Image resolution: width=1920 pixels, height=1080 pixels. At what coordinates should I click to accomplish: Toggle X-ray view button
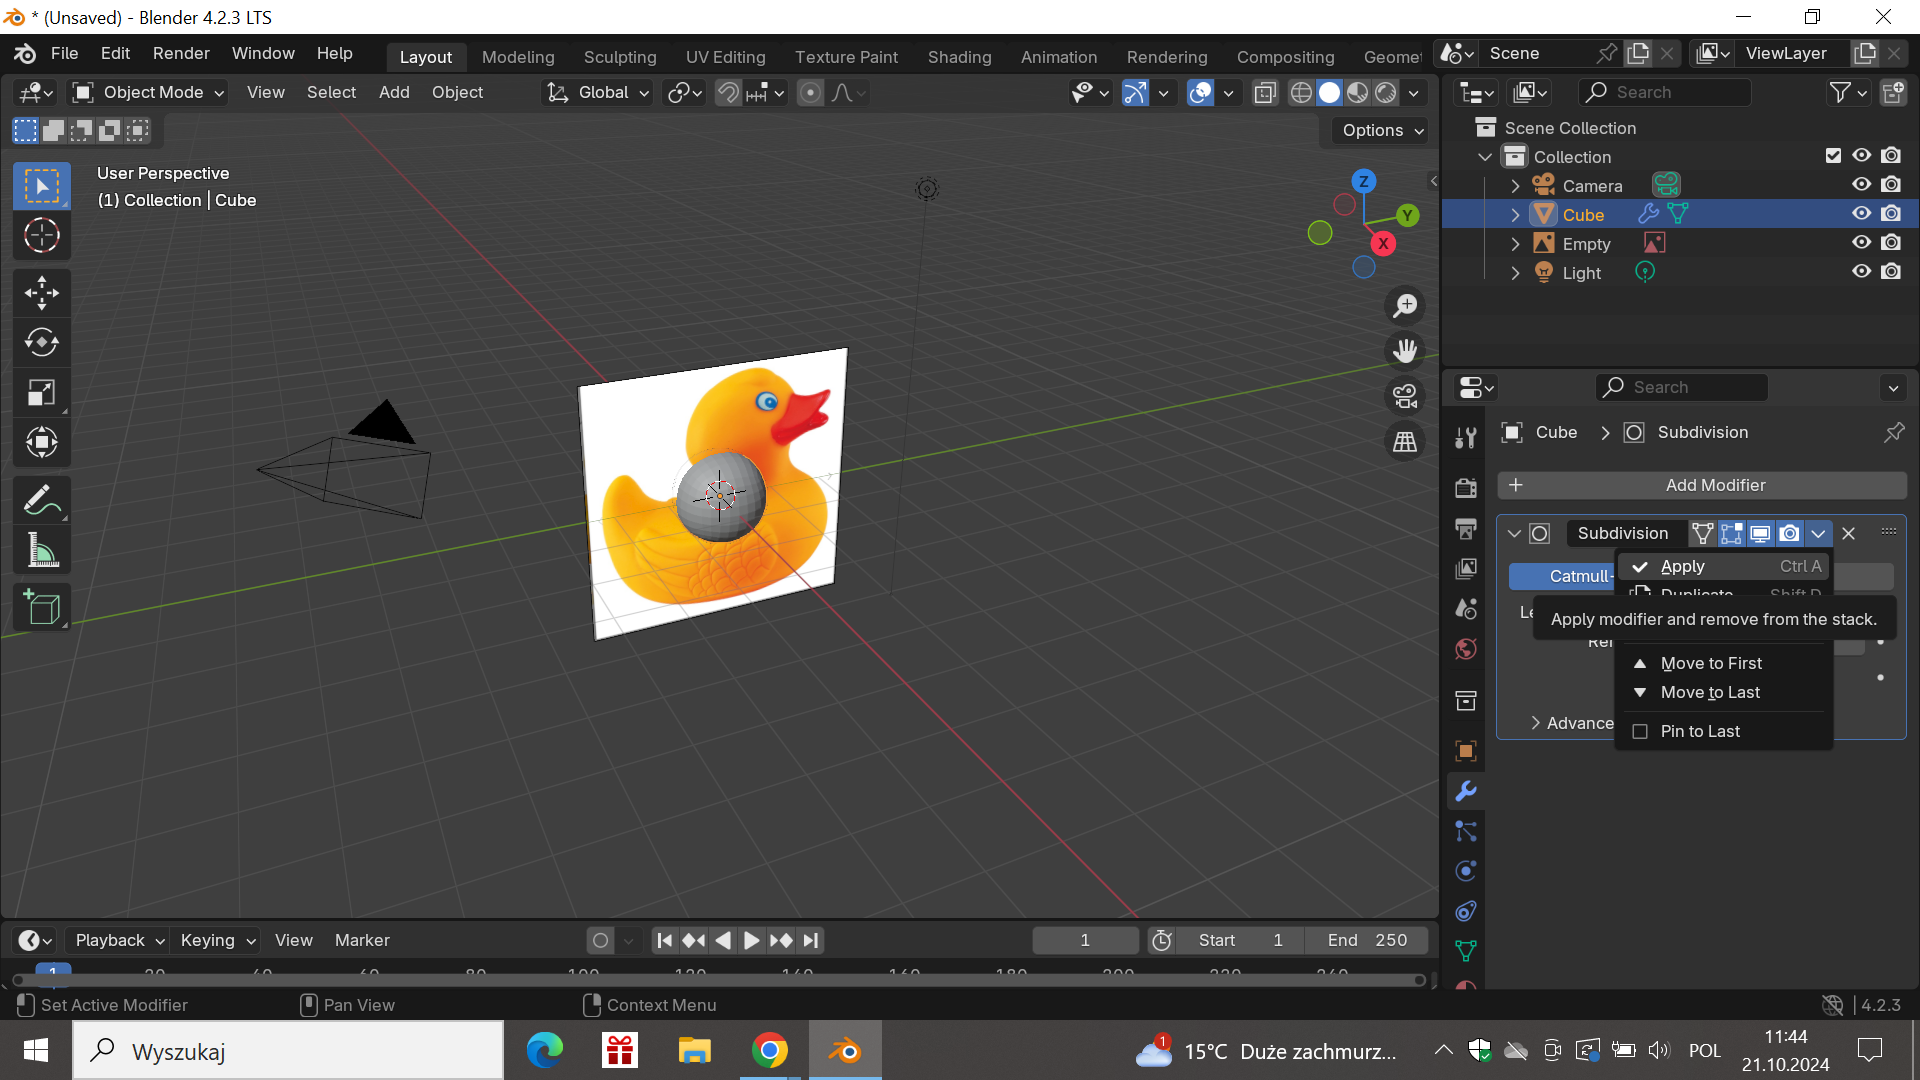pyautogui.click(x=1265, y=93)
